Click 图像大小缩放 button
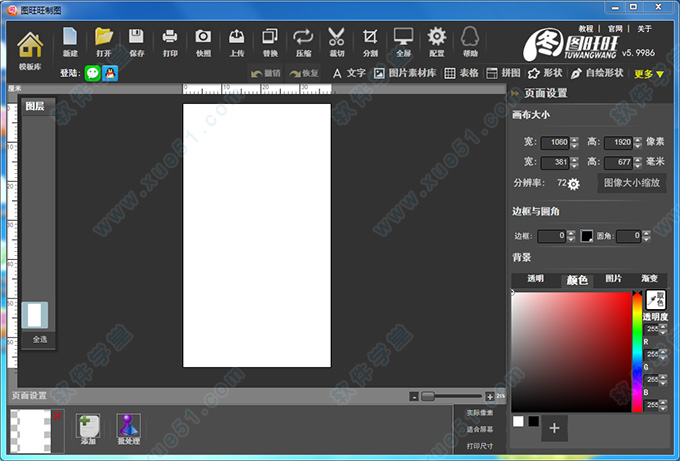The image size is (680, 461). pyautogui.click(x=632, y=184)
